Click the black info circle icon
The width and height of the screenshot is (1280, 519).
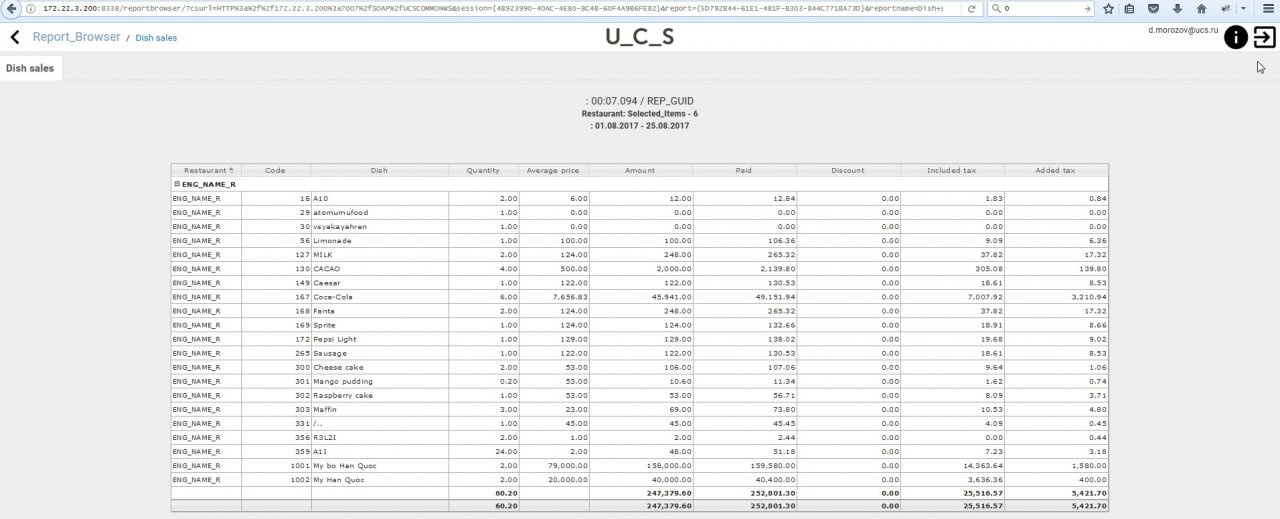(1236, 38)
